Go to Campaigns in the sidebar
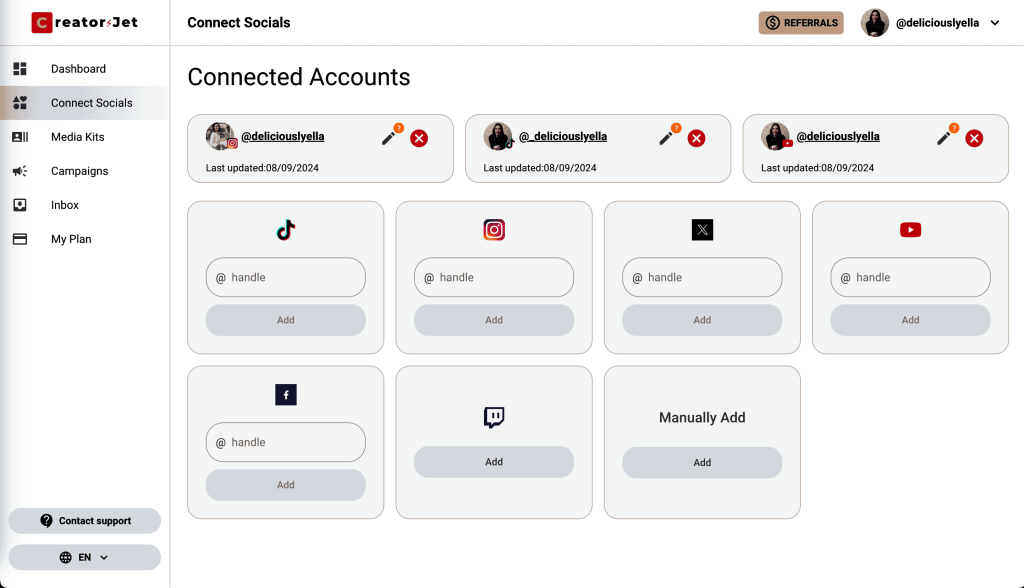This screenshot has height=588, width=1024. click(79, 171)
